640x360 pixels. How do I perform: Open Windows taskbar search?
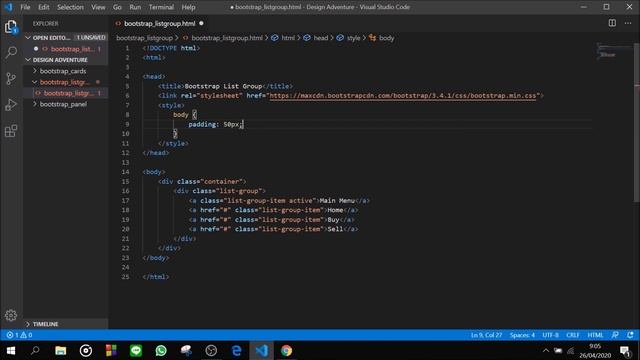click(36, 350)
